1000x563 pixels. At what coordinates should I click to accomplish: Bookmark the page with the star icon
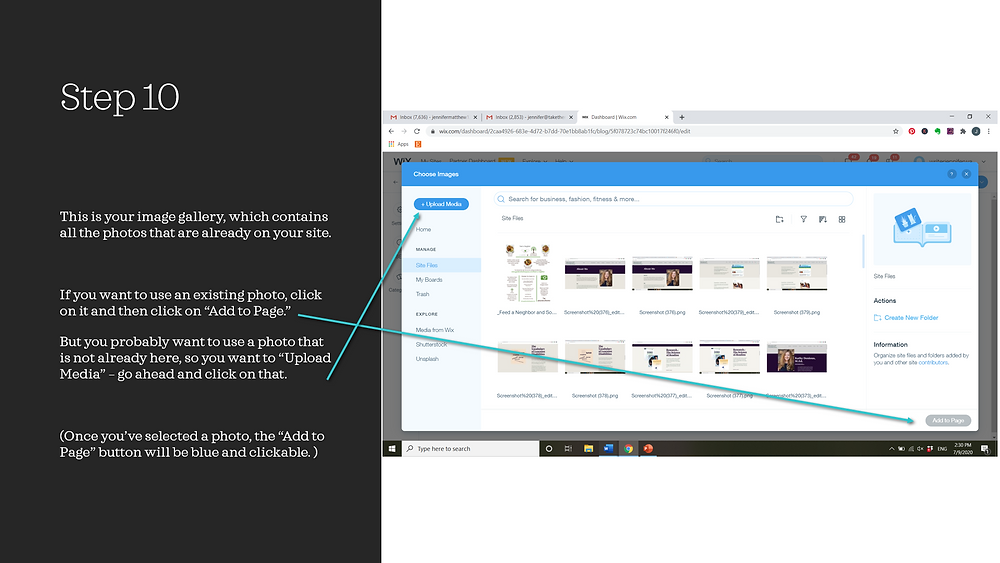[x=895, y=131]
